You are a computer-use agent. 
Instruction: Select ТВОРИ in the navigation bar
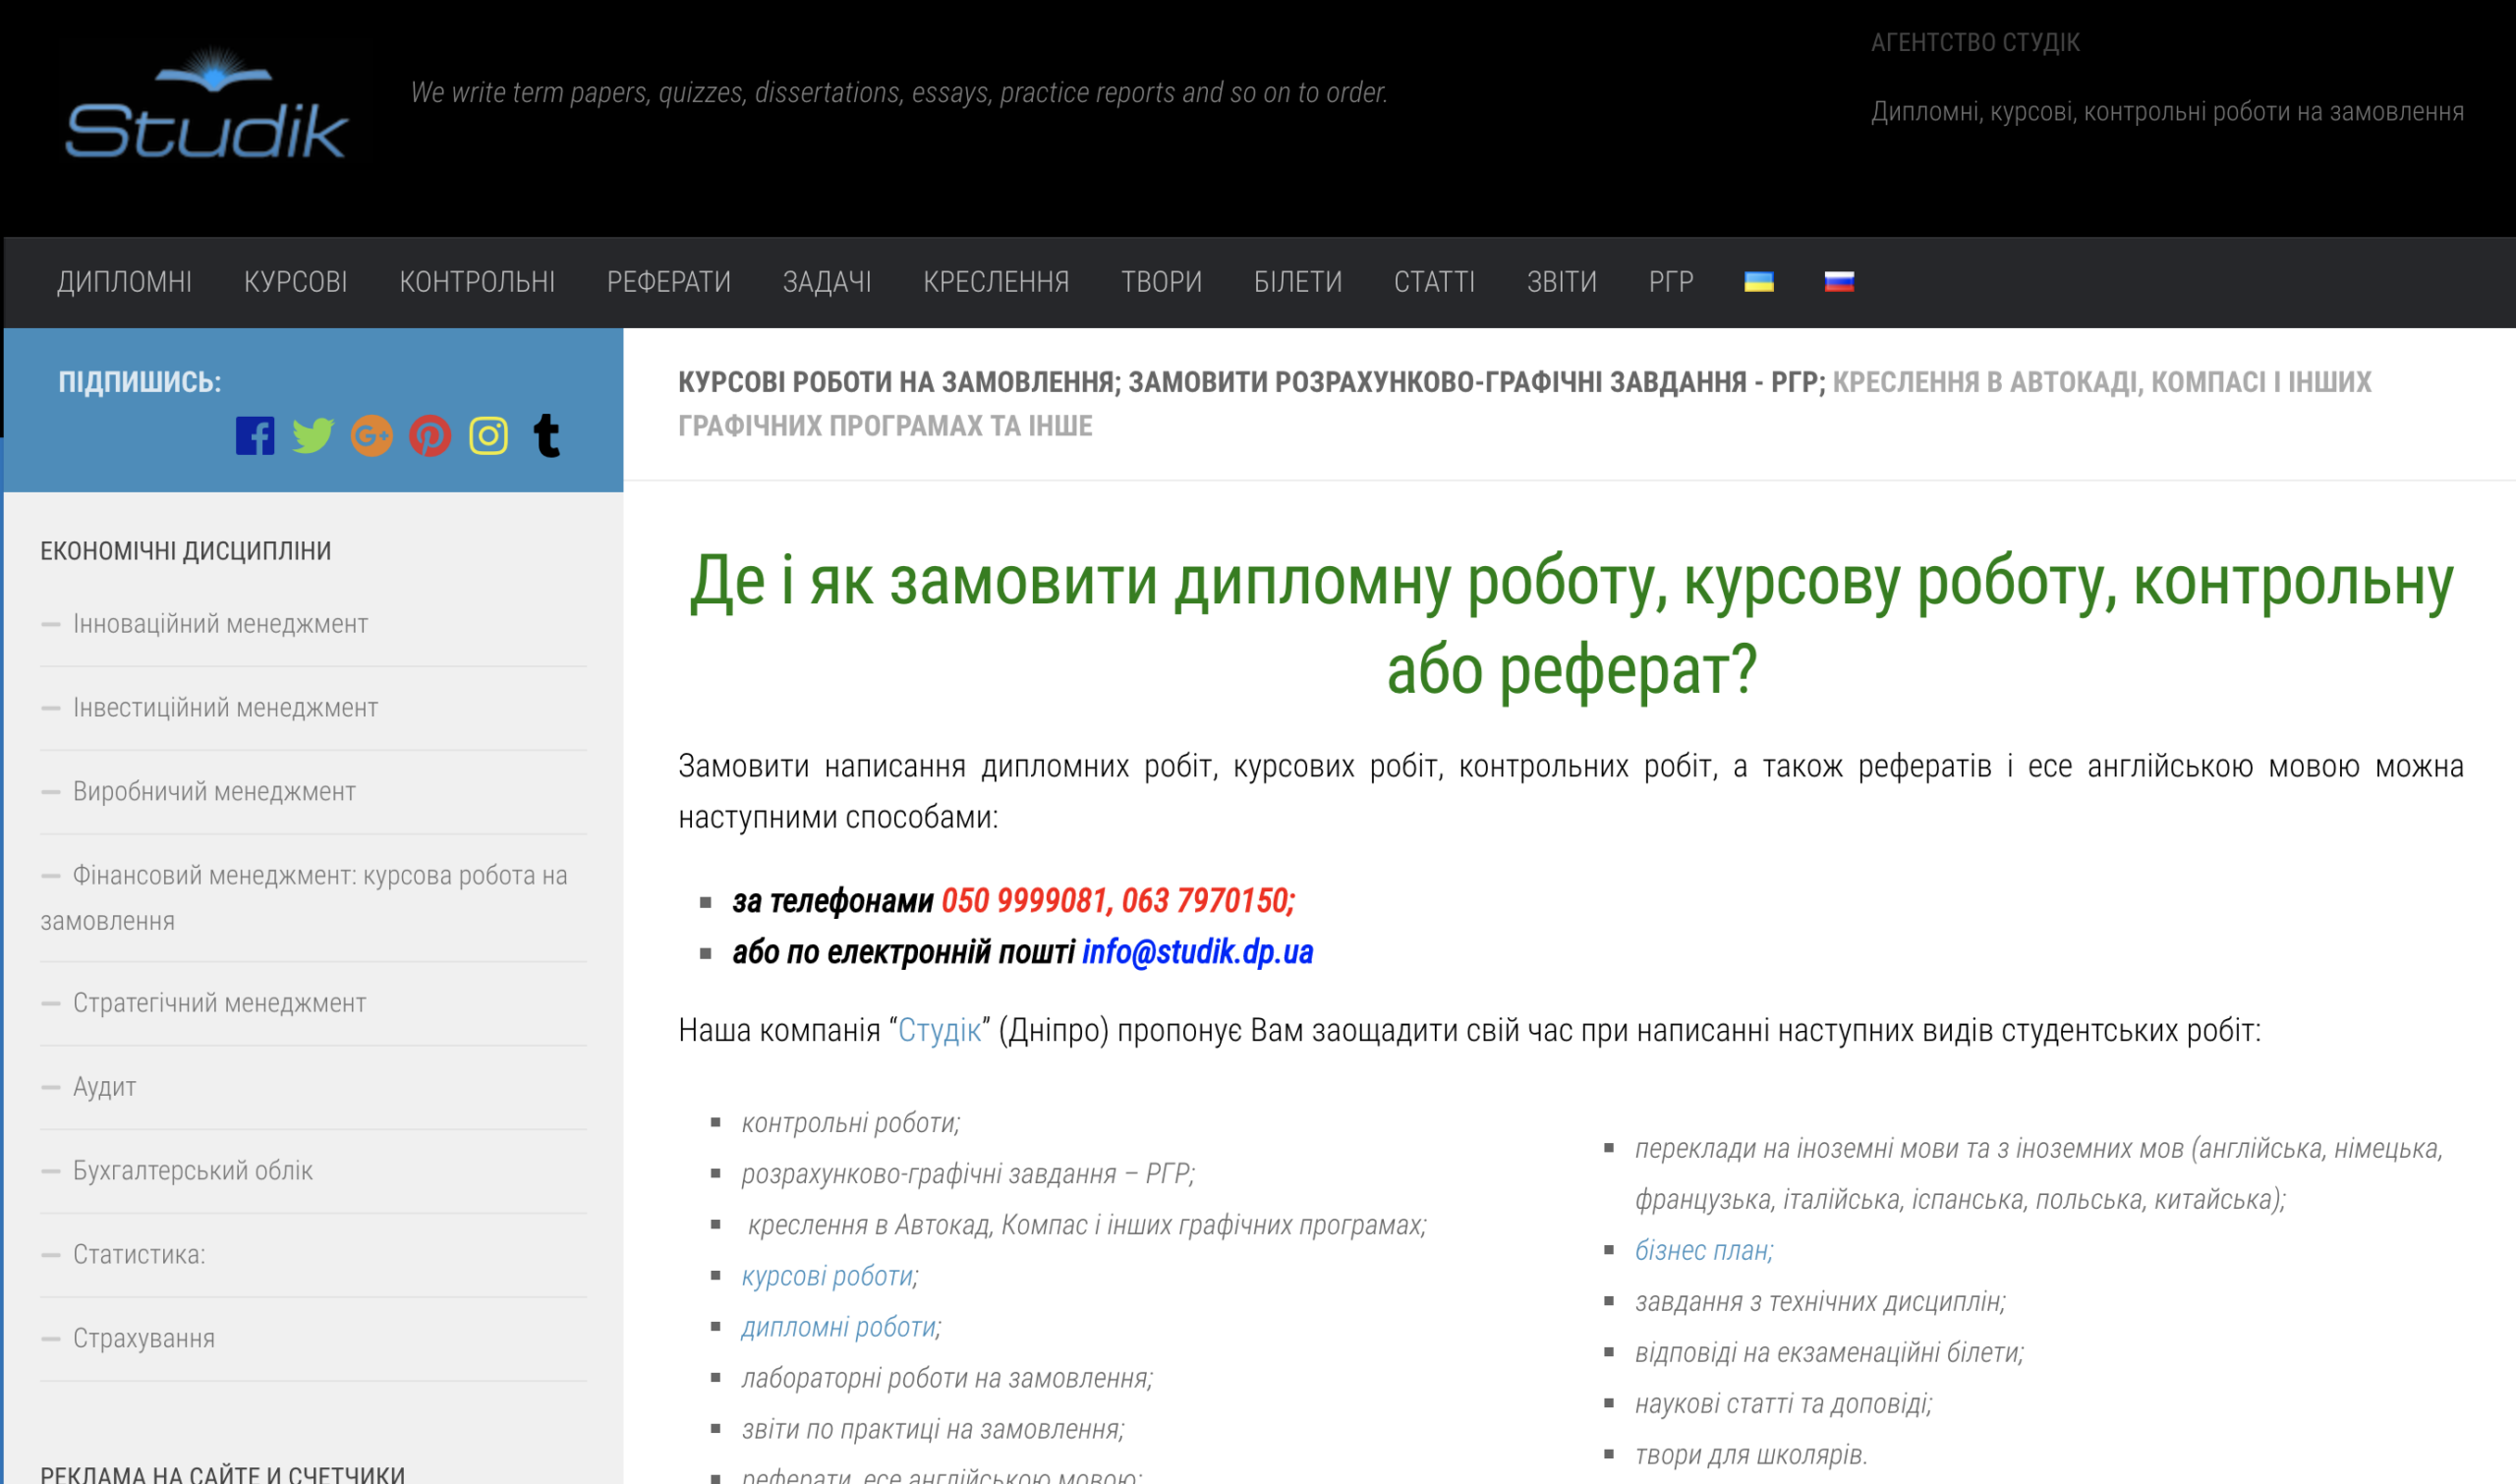point(1161,282)
